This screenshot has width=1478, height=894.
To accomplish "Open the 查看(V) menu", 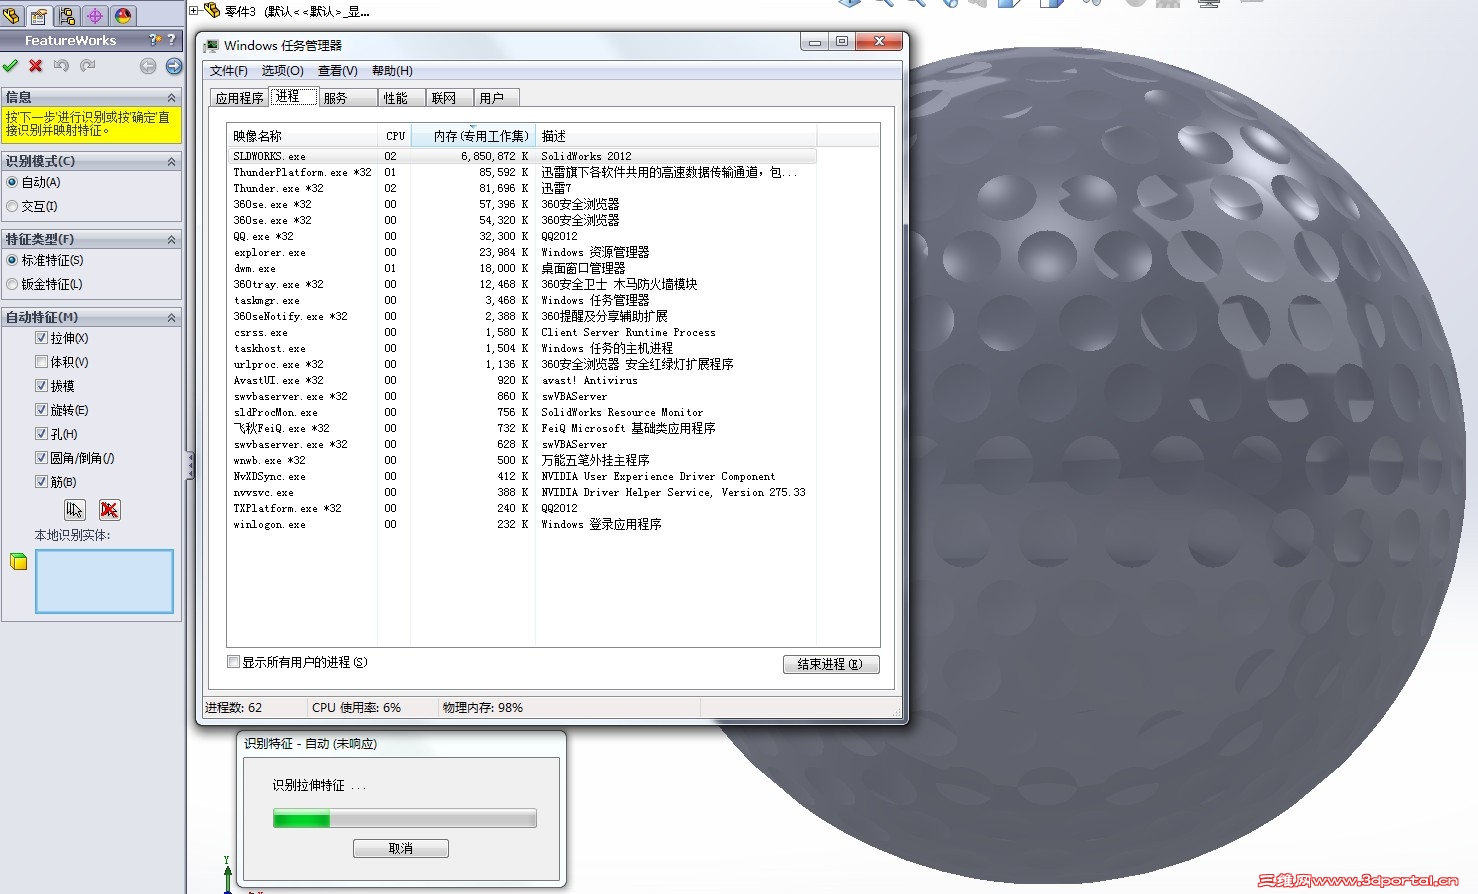I will tap(338, 71).
